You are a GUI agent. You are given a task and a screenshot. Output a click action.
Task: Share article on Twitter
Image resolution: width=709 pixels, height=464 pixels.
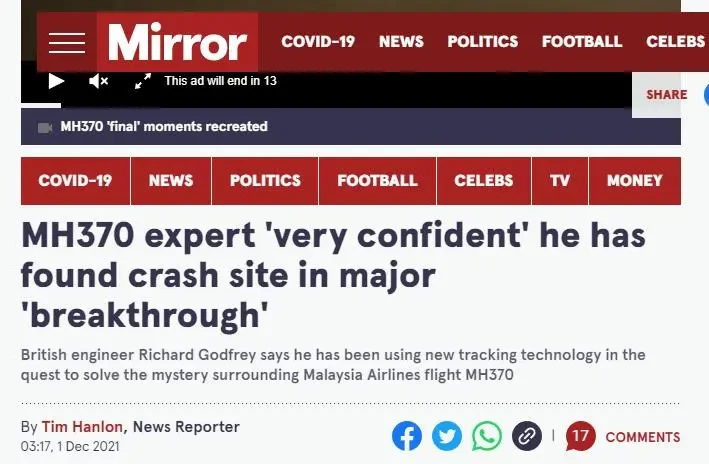[447, 436]
